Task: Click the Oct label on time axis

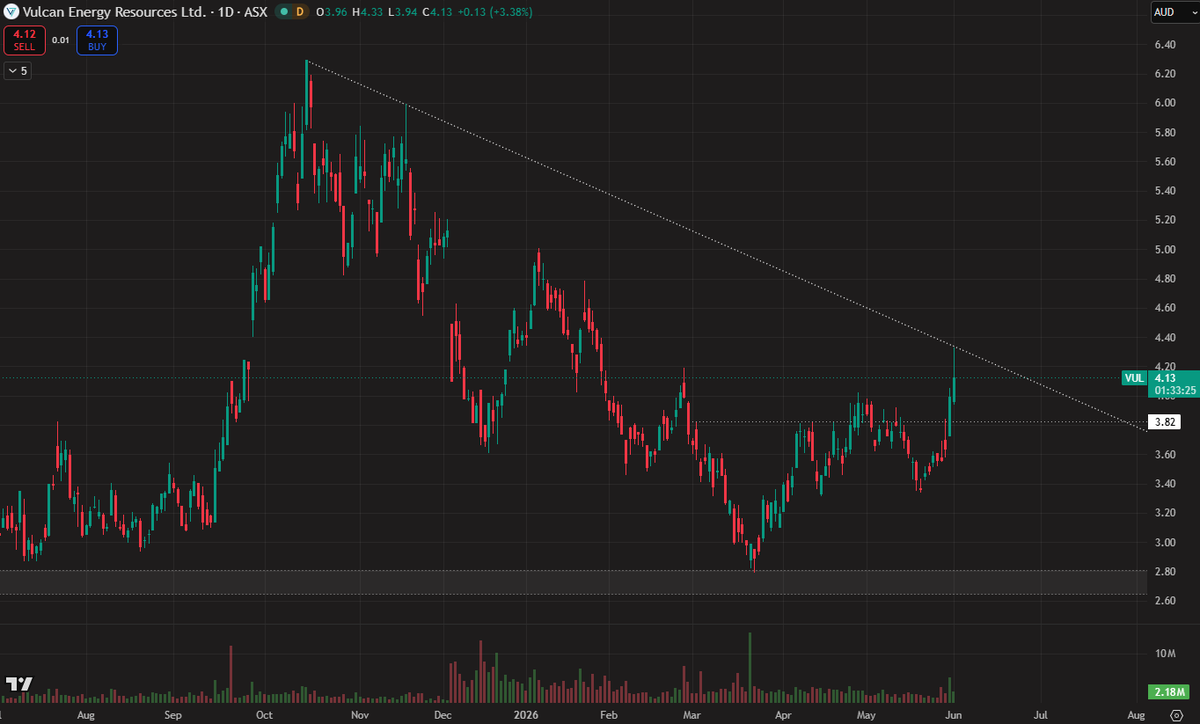Action: pos(265,716)
